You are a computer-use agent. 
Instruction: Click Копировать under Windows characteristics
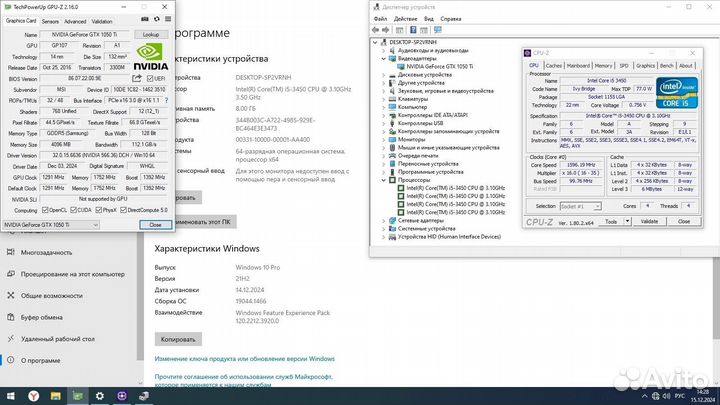tap(178, 339)
